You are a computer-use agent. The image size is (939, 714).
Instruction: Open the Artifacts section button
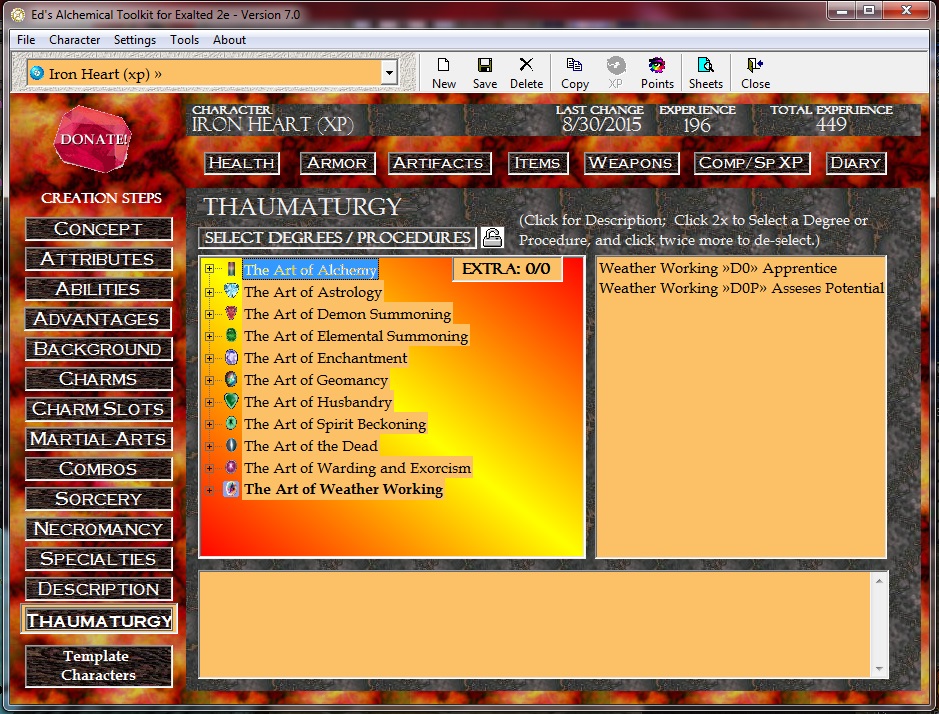click(439, 163)
